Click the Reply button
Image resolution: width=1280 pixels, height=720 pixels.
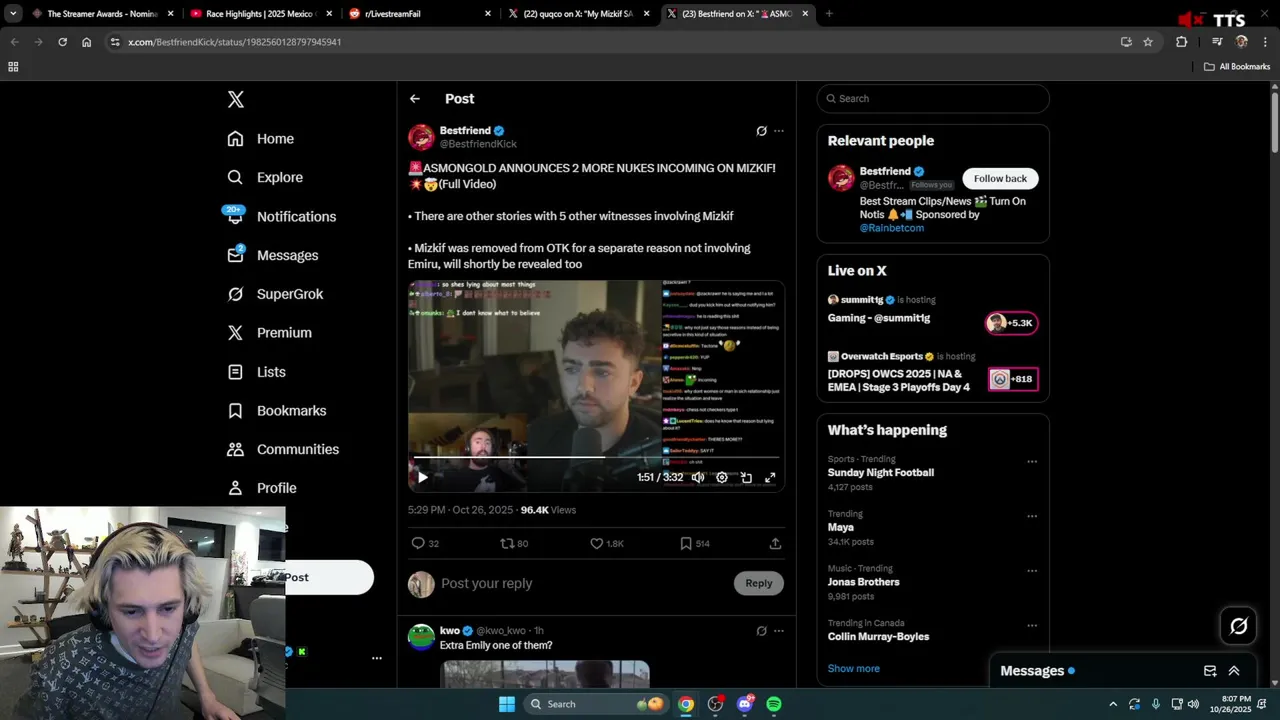pos(759,583)
